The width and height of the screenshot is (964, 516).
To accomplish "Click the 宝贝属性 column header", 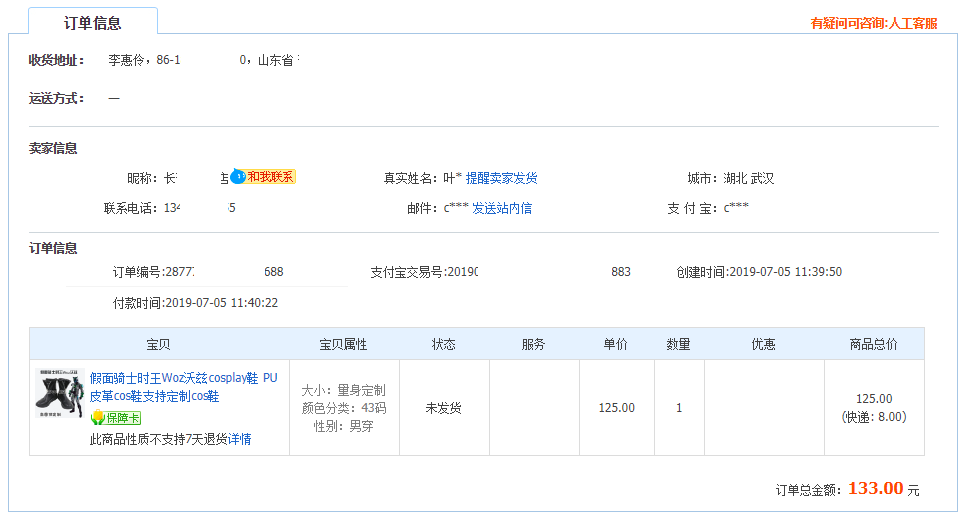I will (343, 344).
